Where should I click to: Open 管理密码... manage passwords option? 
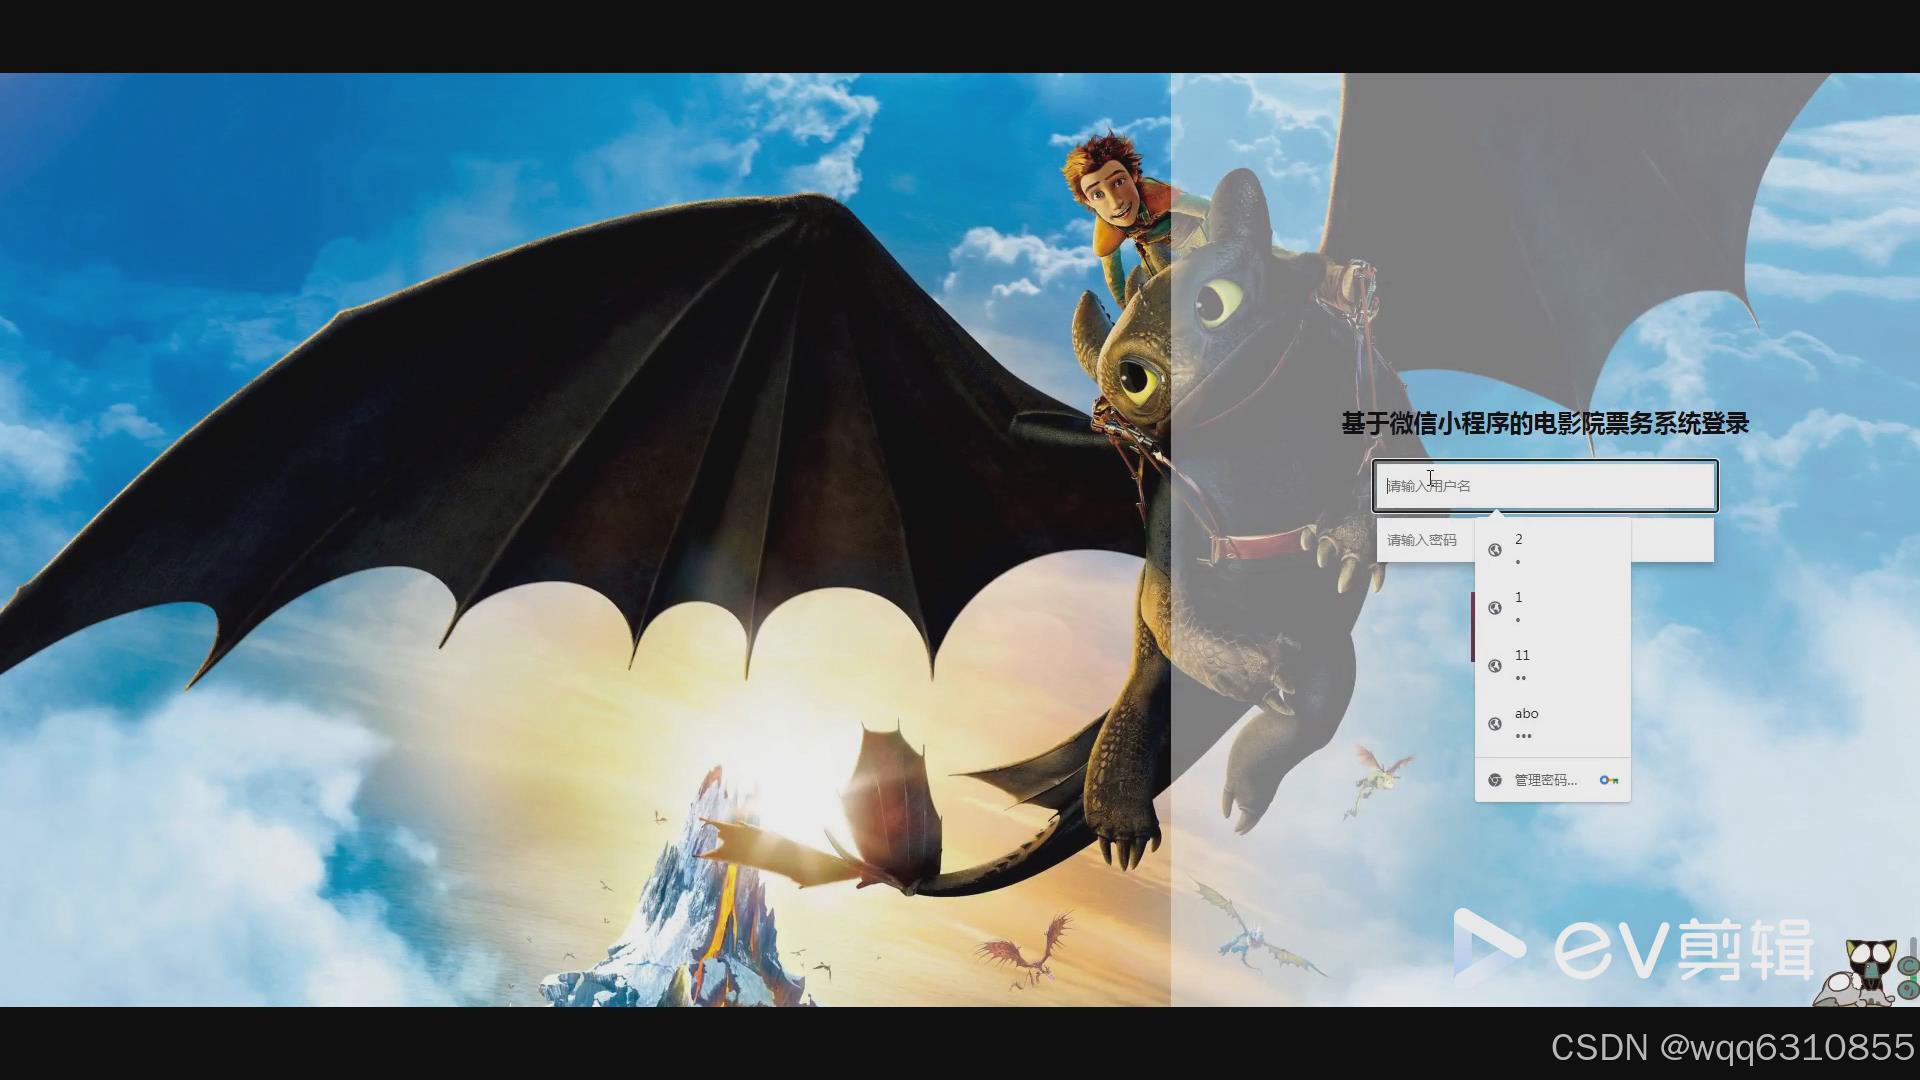coord(1545,780)
